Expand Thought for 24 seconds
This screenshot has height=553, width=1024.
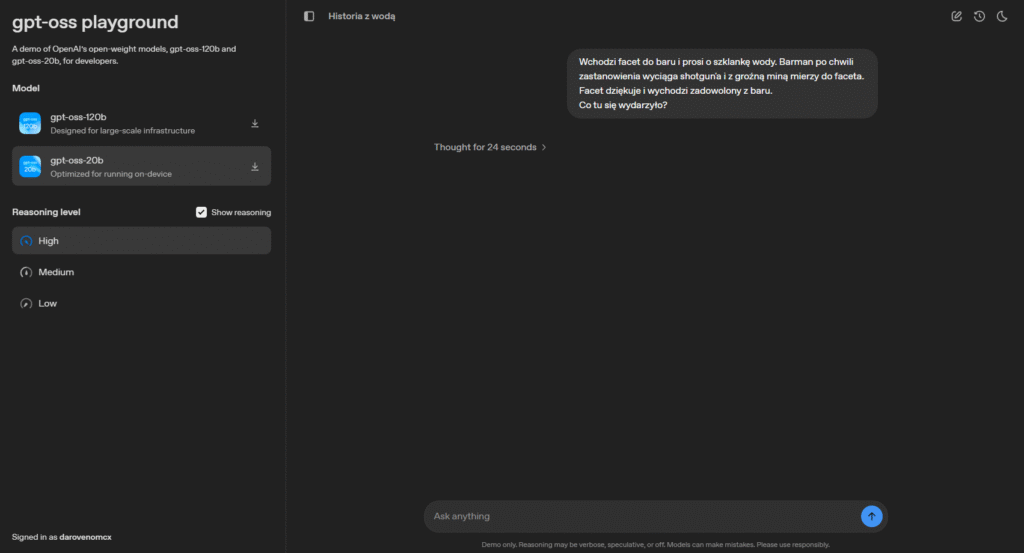[x=485, y=147]
